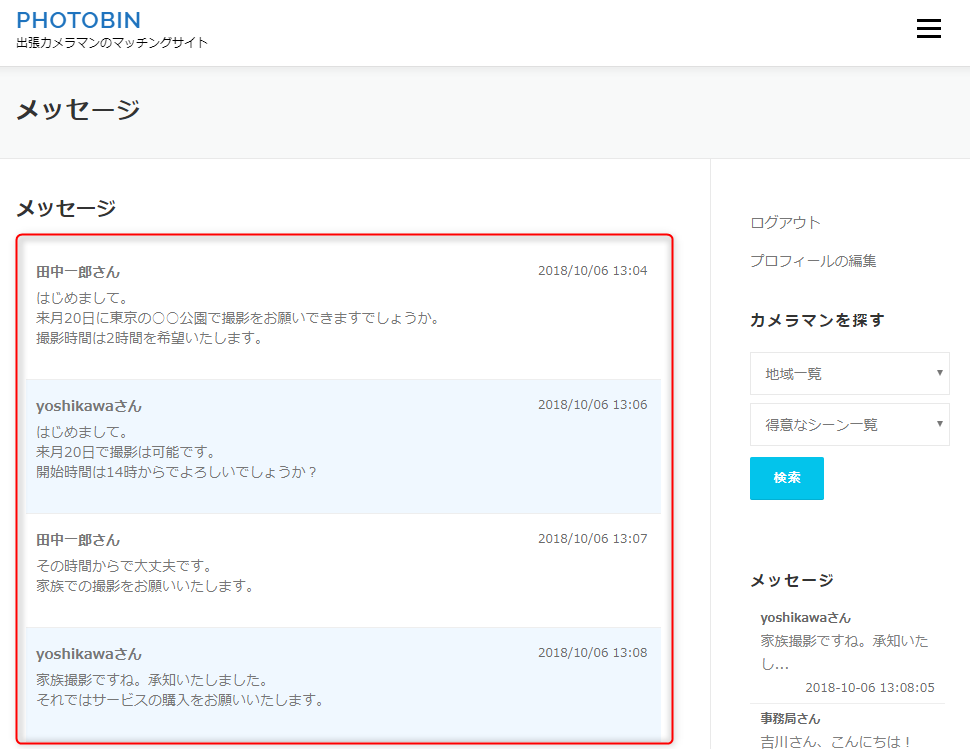
Task: Click yoshikawaさん message at 13:06
Action: (x=342, y=445)
